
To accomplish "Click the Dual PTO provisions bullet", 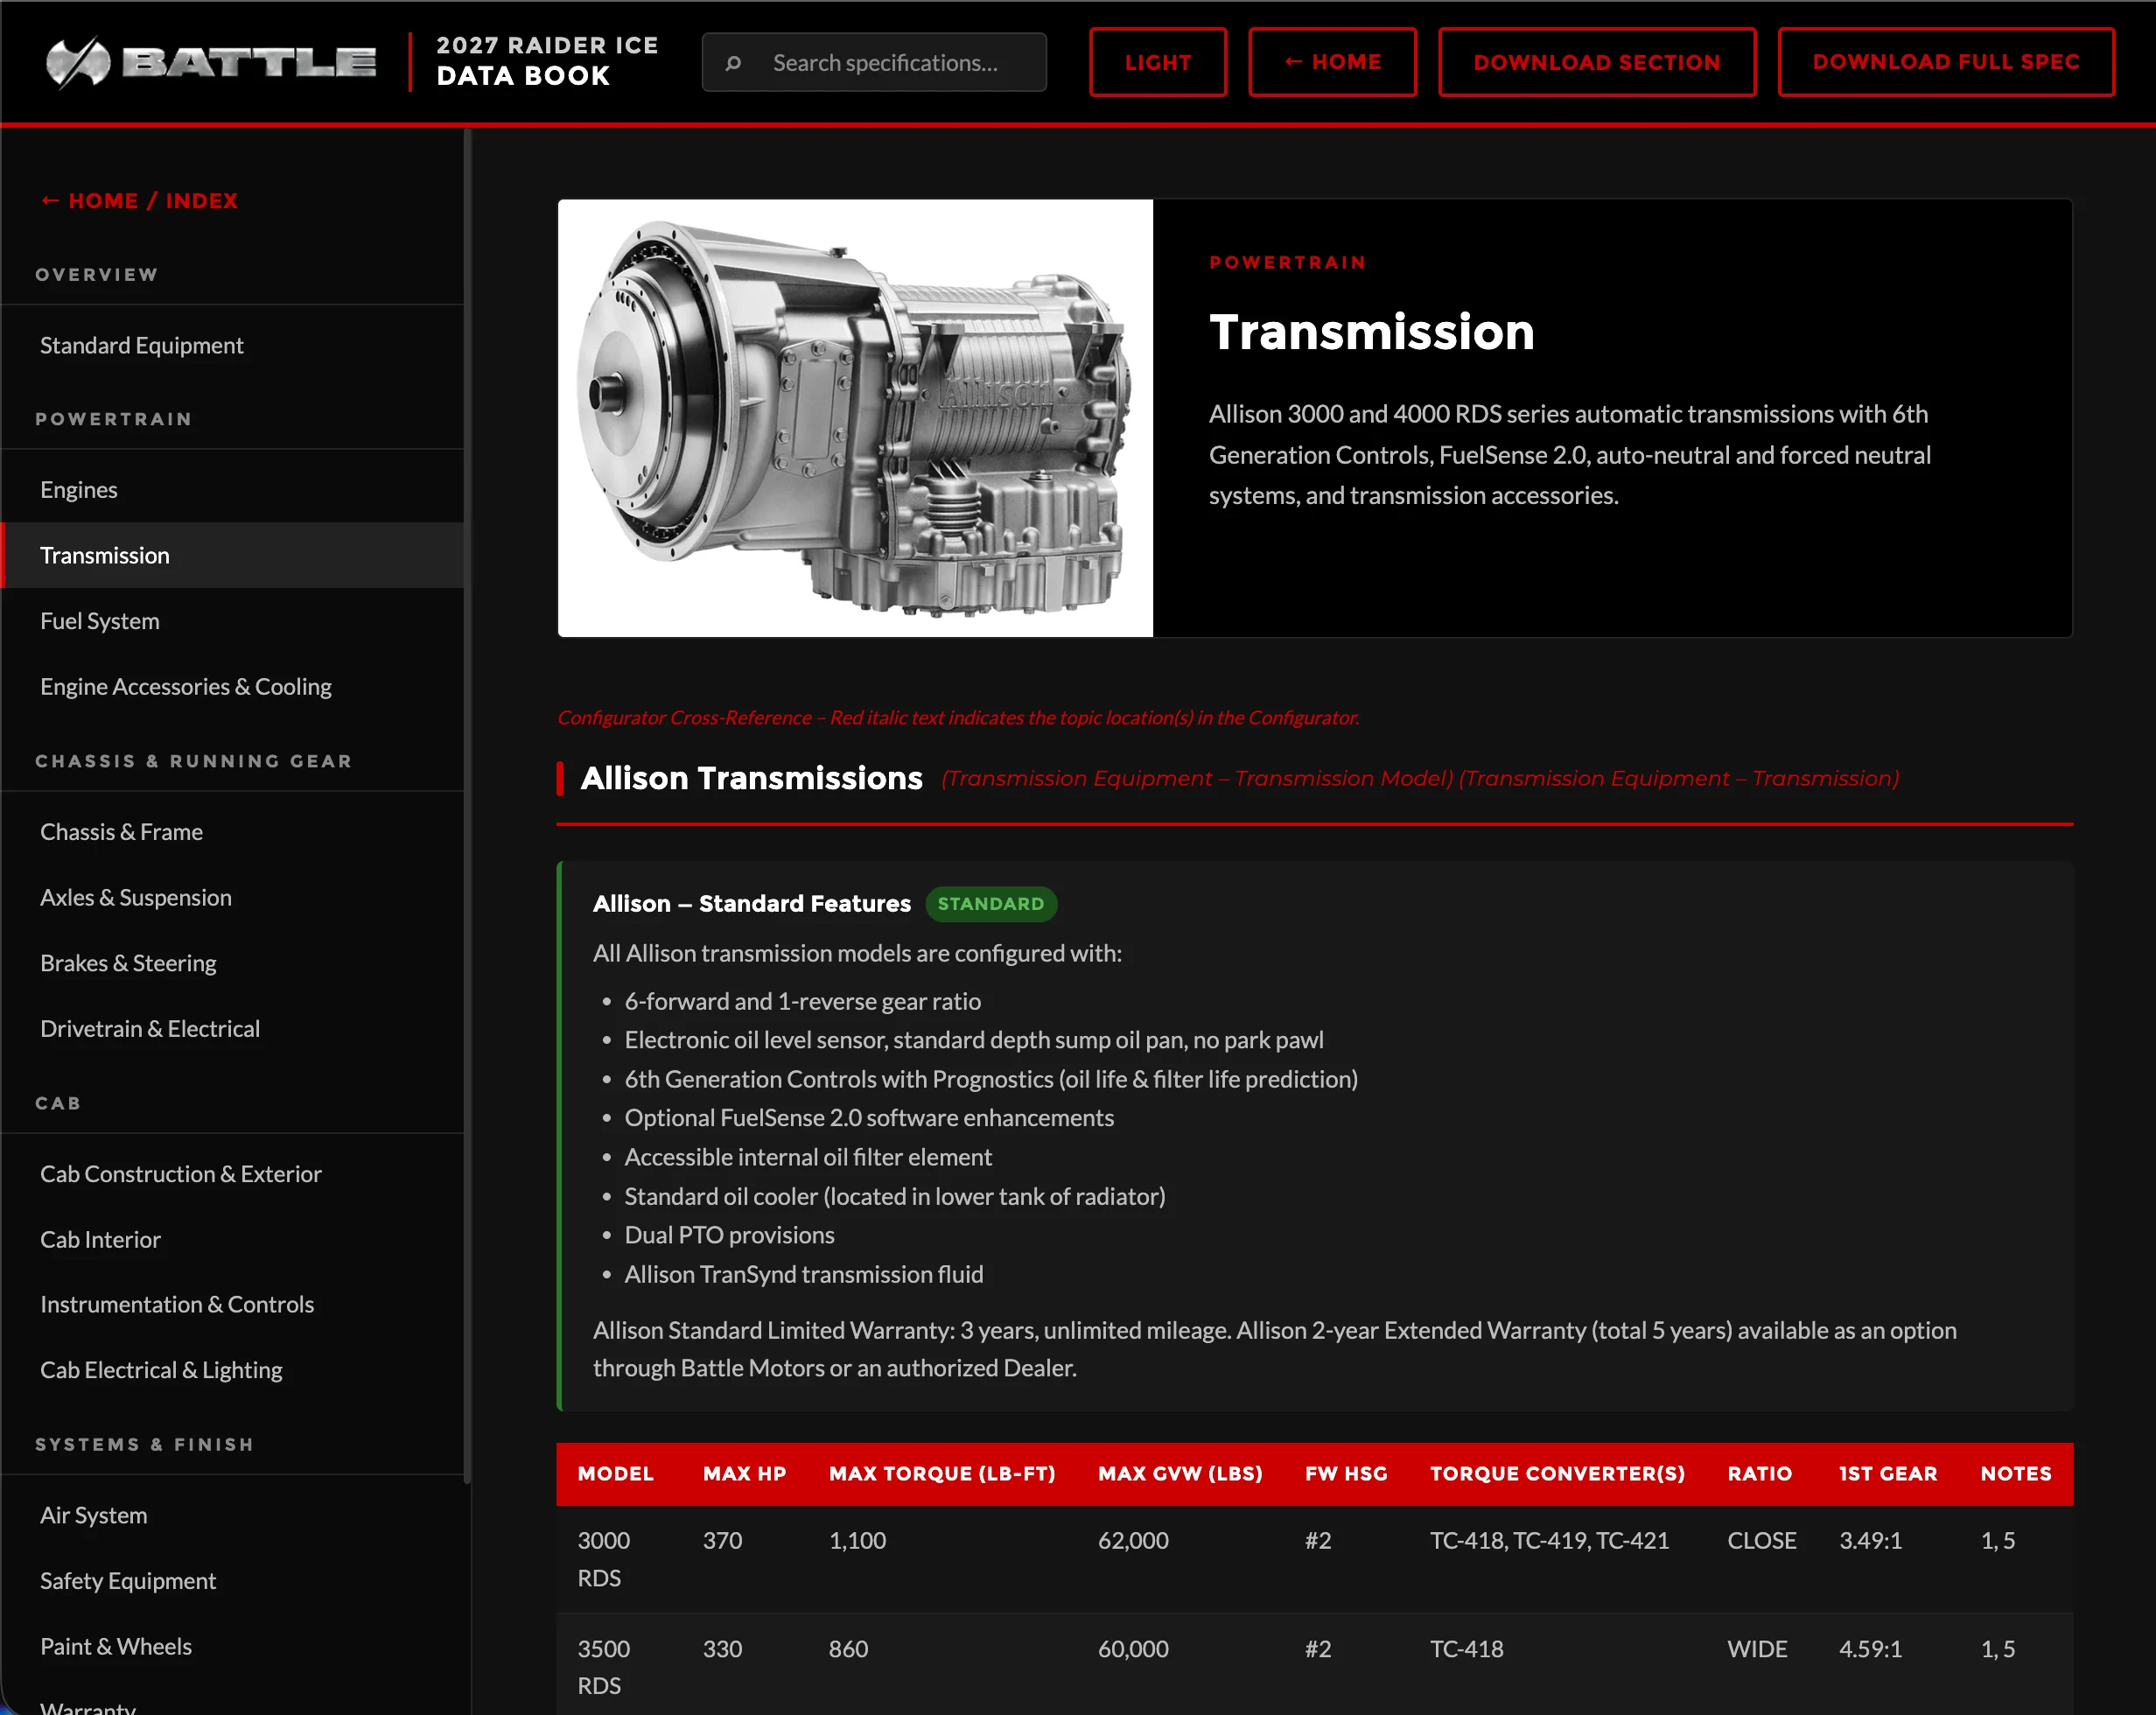I will 729,1236.
